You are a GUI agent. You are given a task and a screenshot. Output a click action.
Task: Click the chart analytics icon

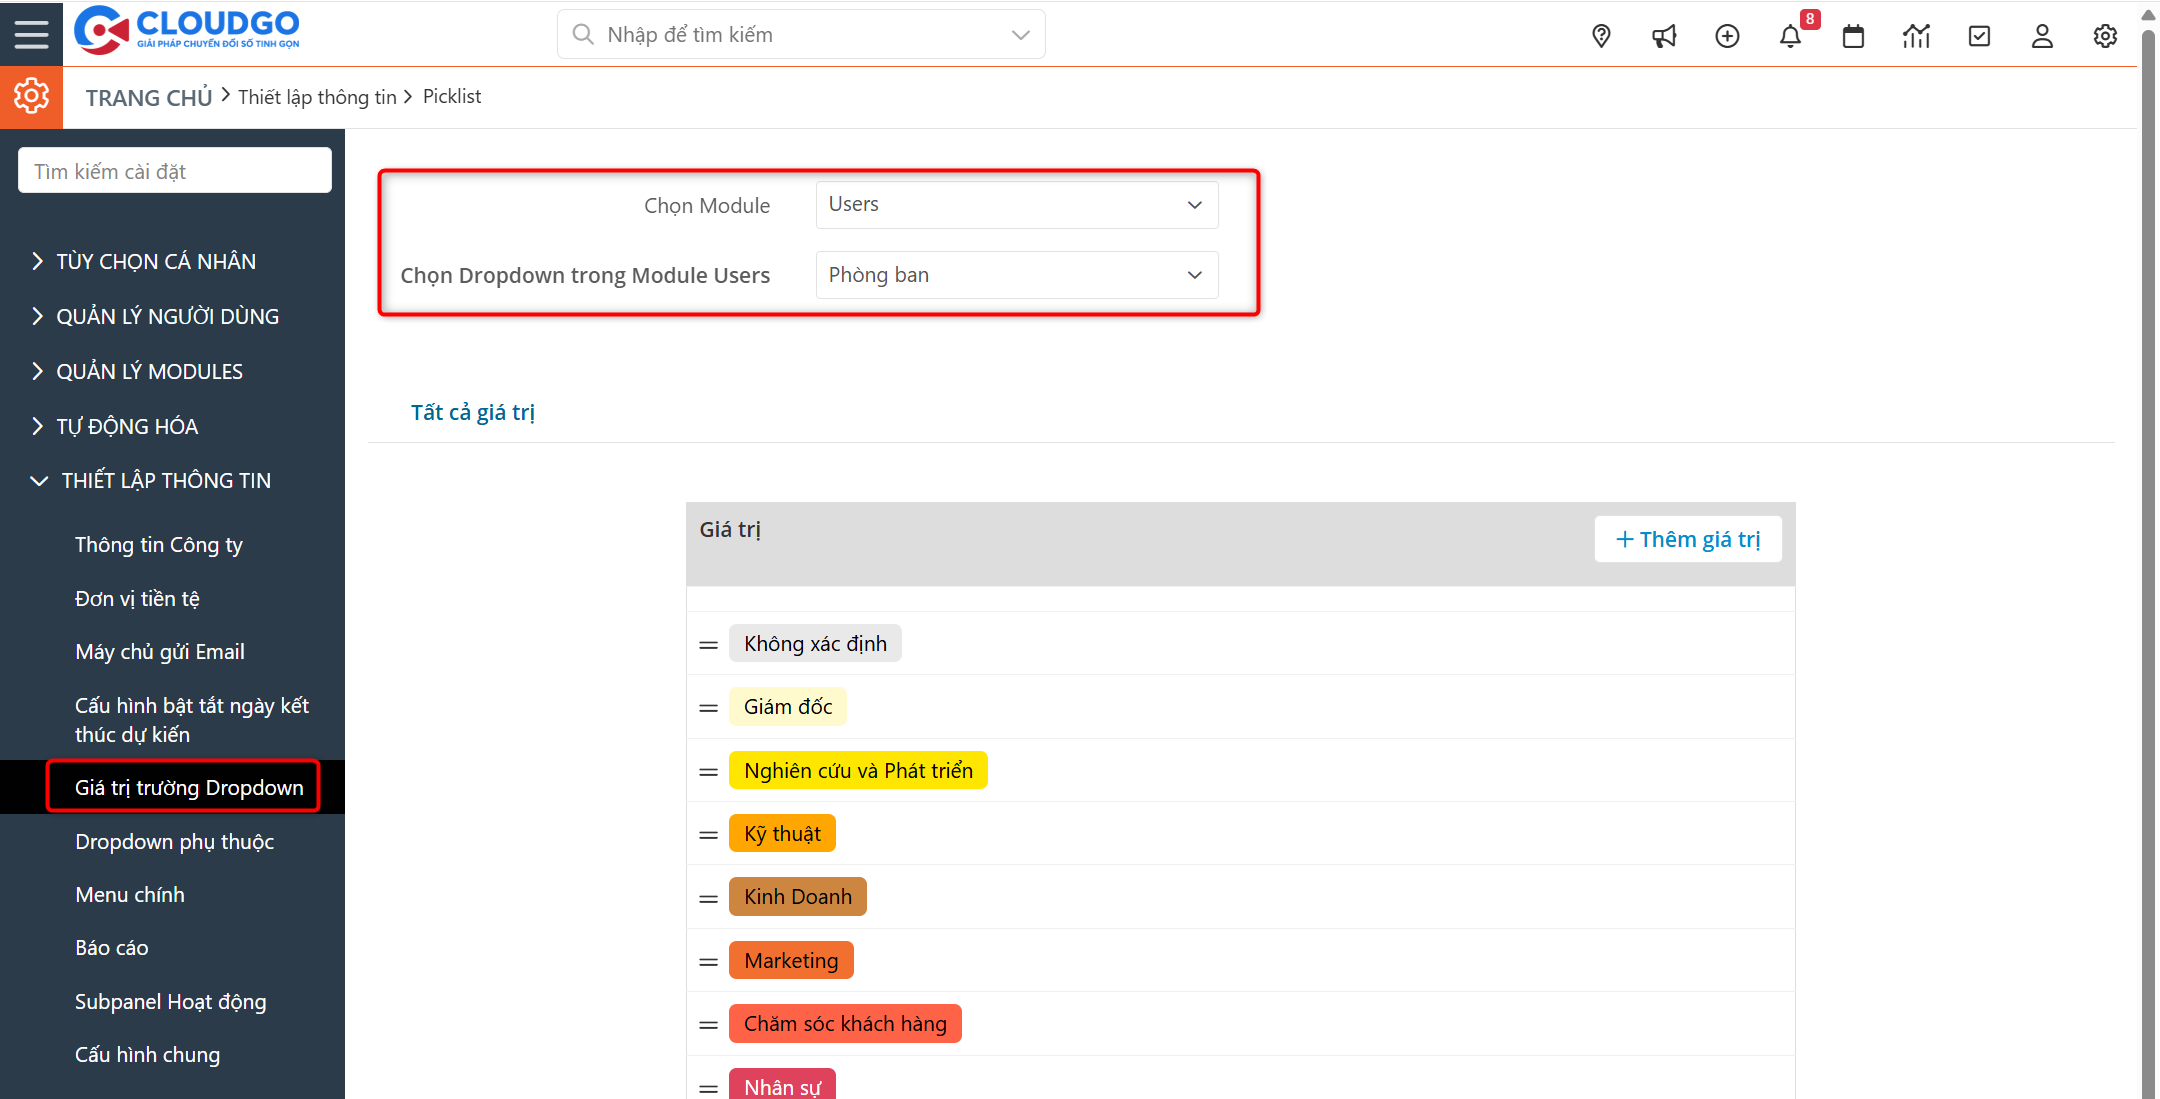click(1916, 36)
